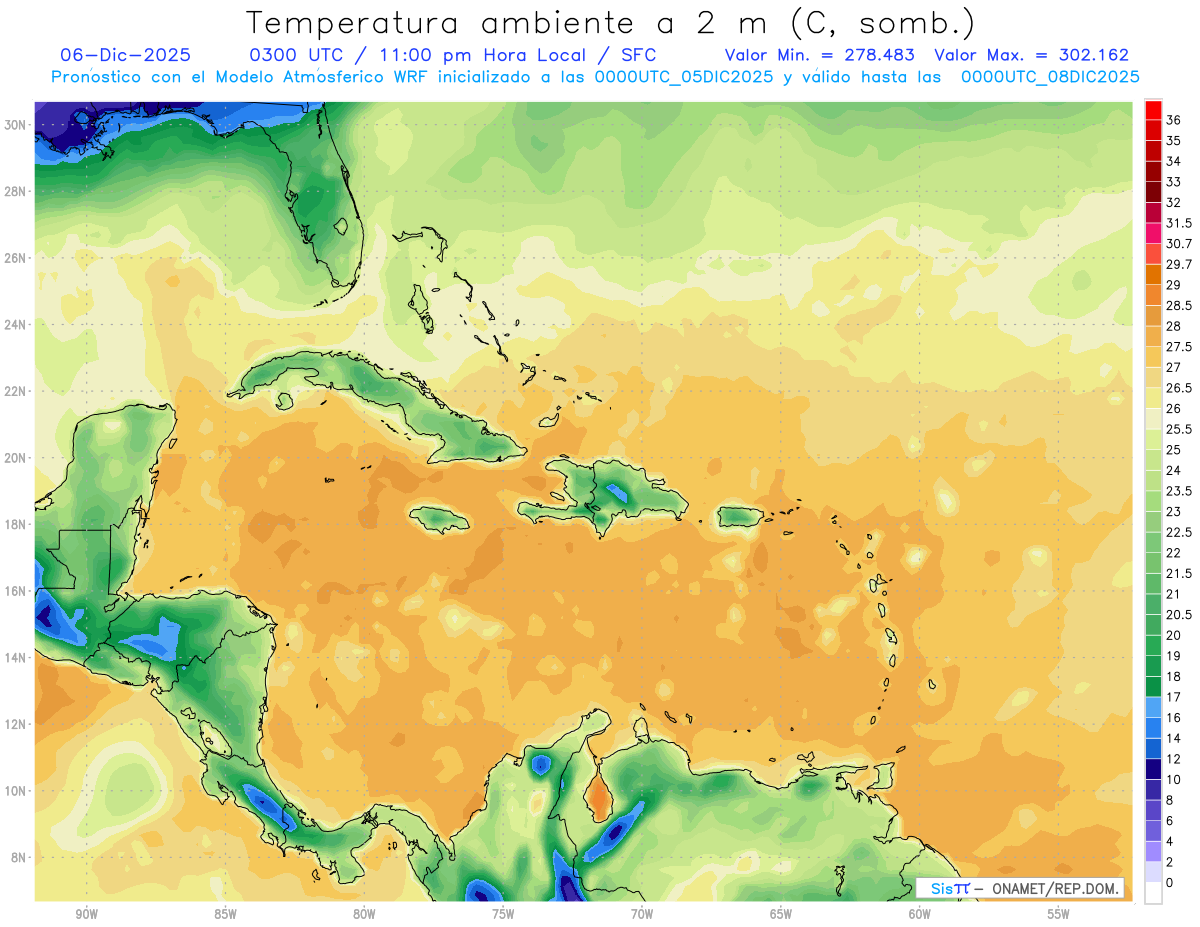Click the legend value "6"
Image resolution: width=1200 pixels, height=927 pixels.
1170,821
